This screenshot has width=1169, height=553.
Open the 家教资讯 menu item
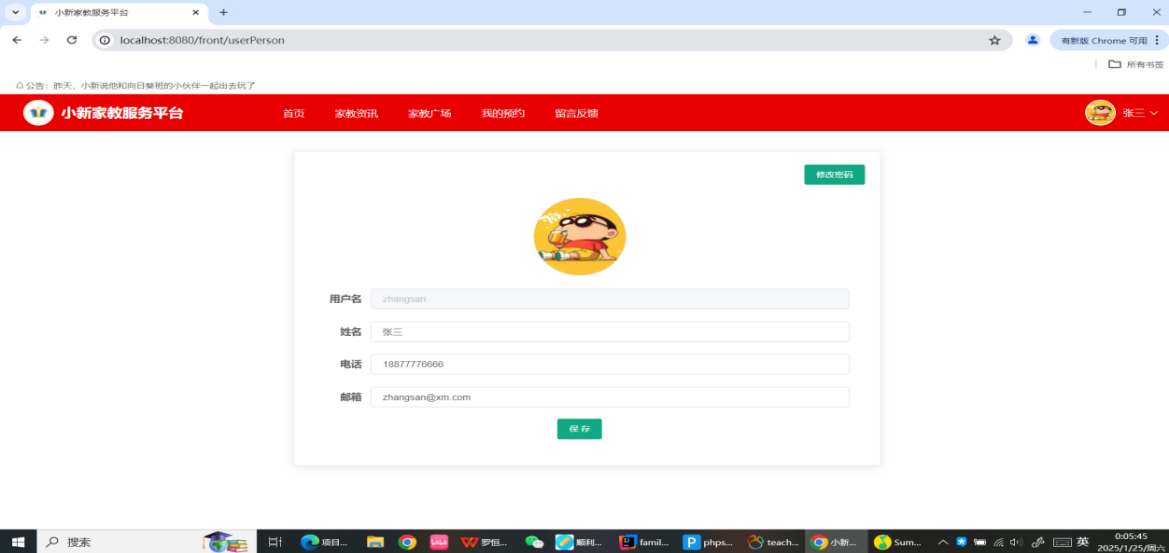point(356,113)
